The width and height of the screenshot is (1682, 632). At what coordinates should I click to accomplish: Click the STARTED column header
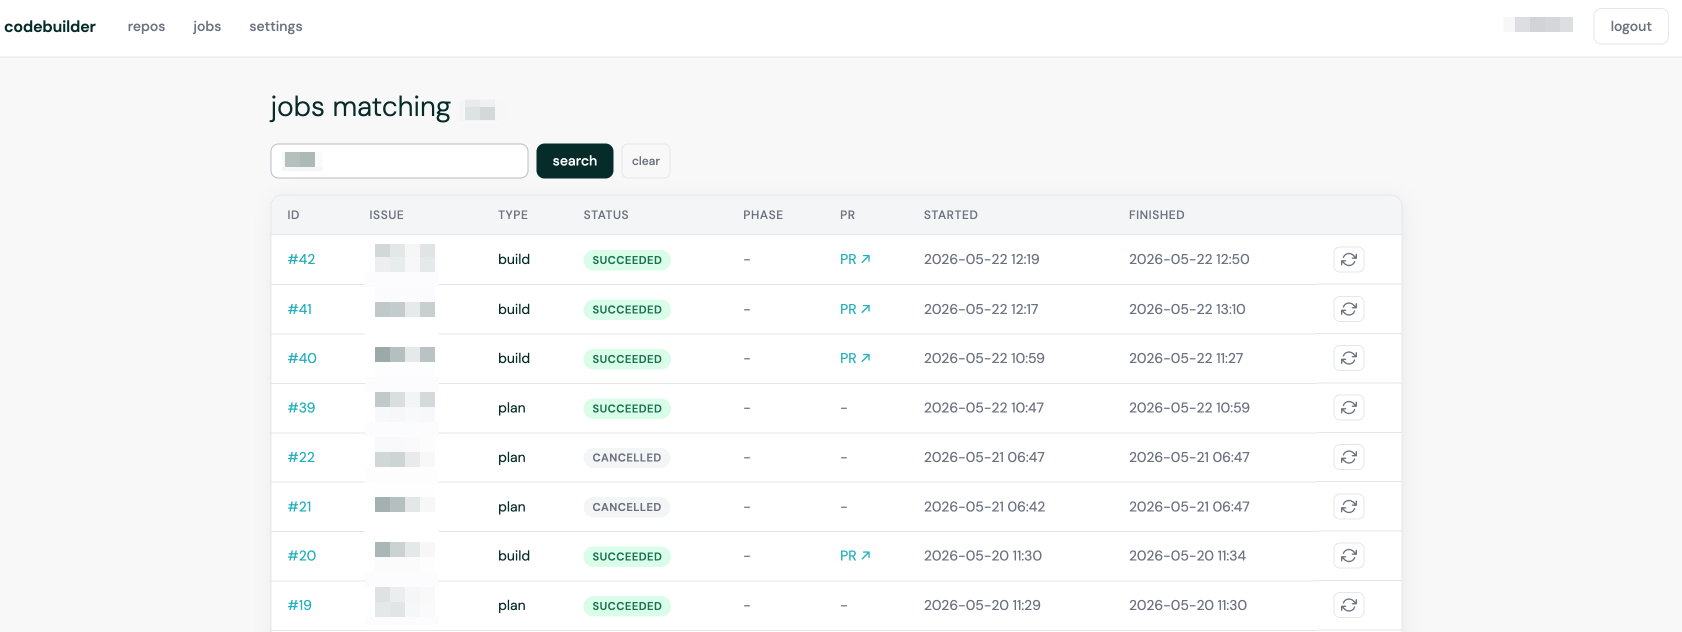point(951,215)
